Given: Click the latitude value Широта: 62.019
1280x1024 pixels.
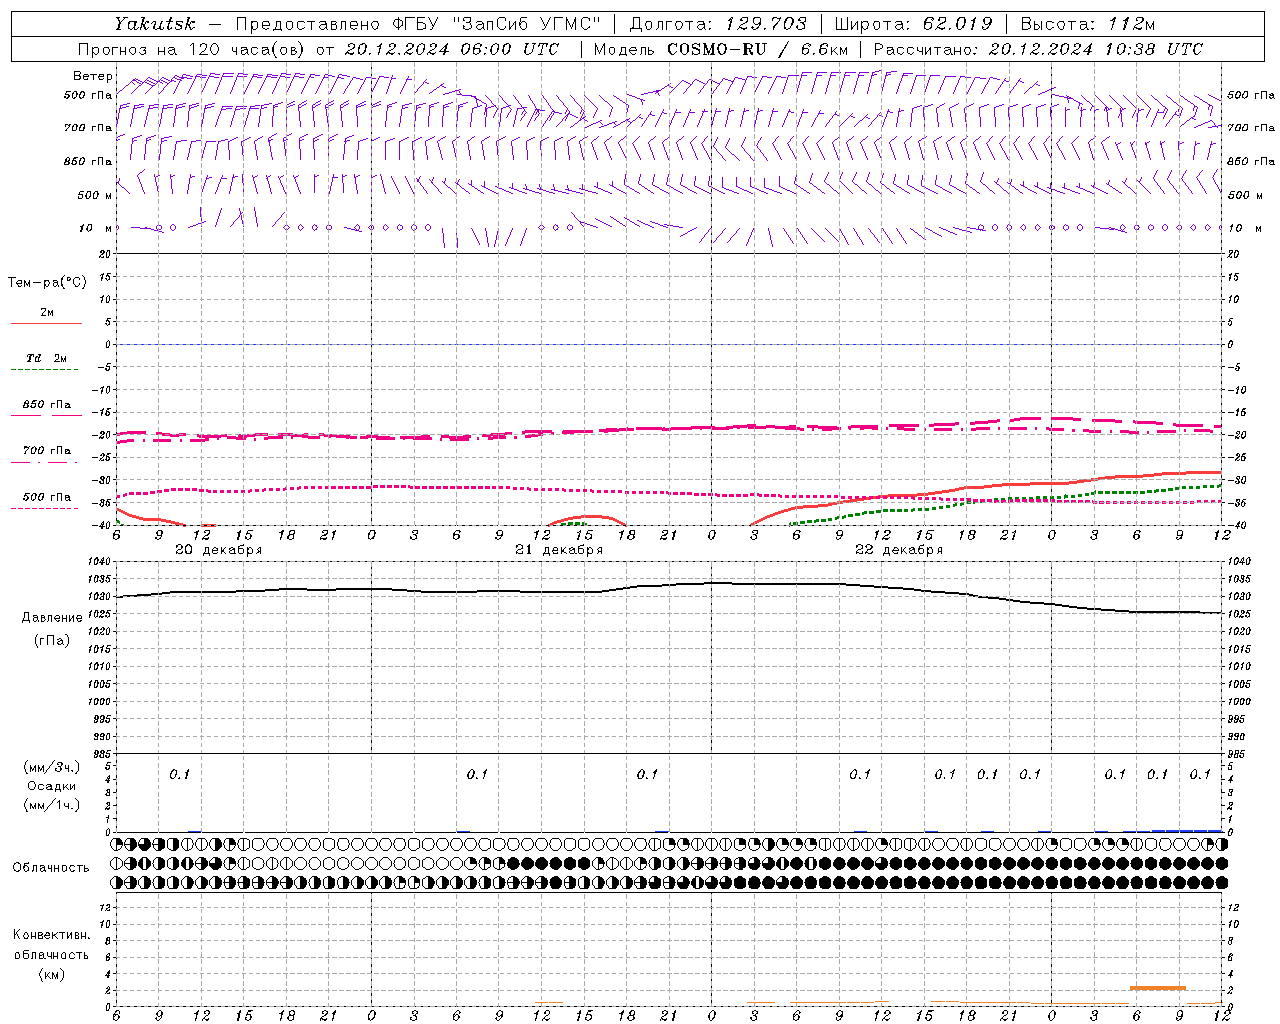Looking at the screenshot, I should click(x=914, y=23).
